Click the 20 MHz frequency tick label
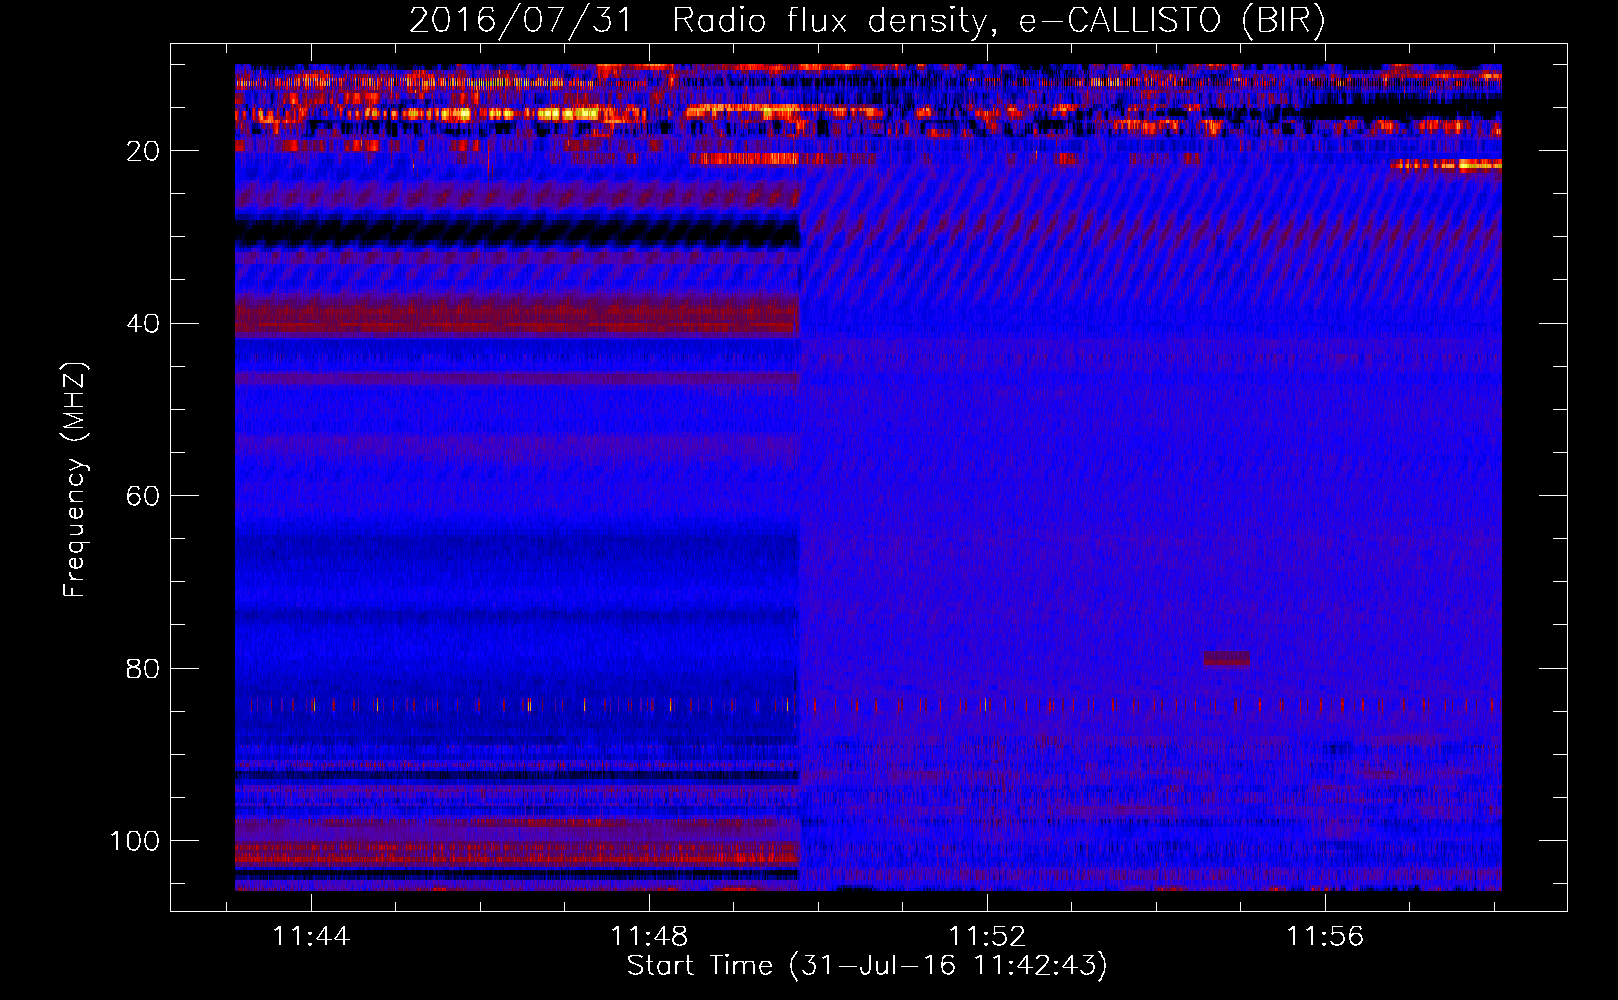1618x1000 pixels. 144,151
